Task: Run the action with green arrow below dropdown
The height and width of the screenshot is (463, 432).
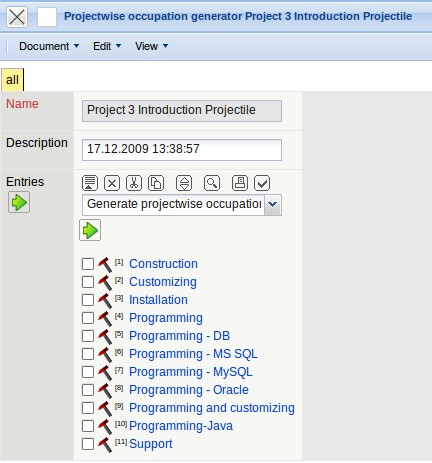Action: (90, 230)
